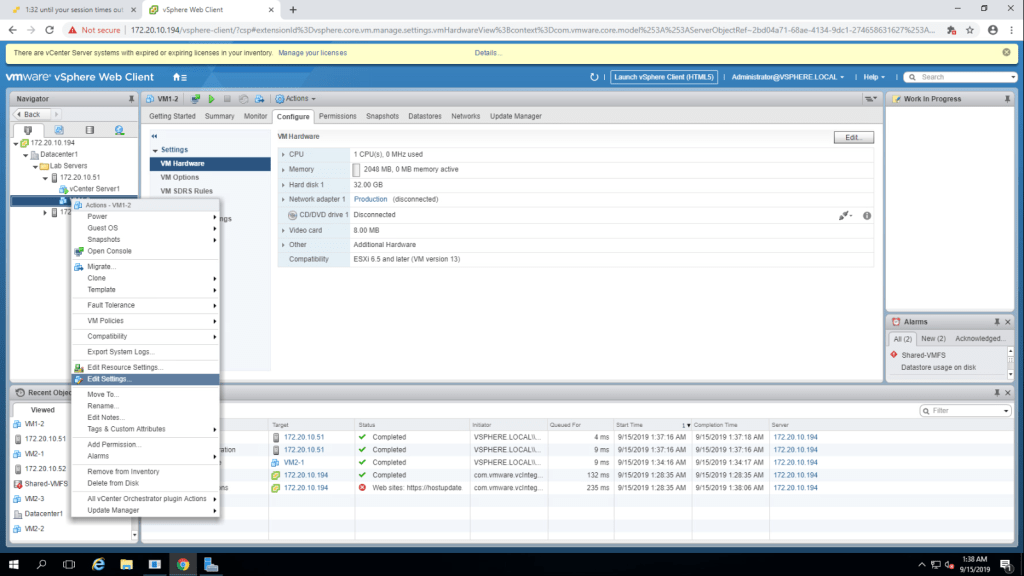Switch to the VMs and Templates navigator icon
Image resolution: width=1024 pixels, height=576 pixels.
pyautogui.click(x=59, y=130)
